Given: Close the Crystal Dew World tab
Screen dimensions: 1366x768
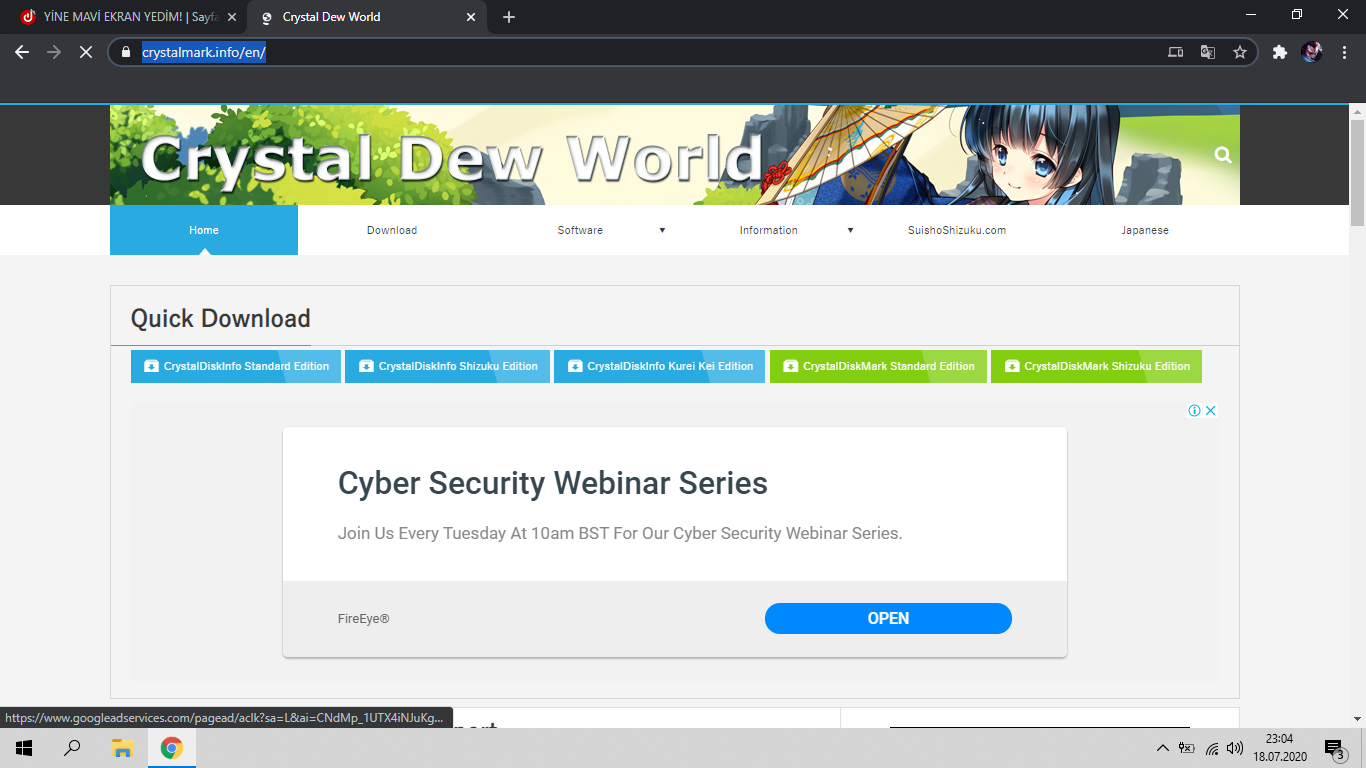Looking at the screenshot, I should (x=471, y=17).
